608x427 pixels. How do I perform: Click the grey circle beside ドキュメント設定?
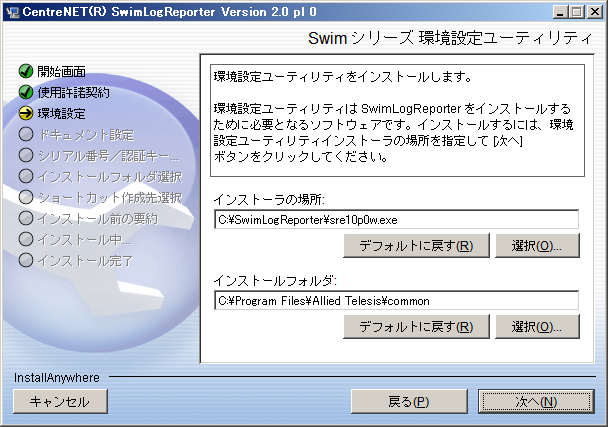pyautogui.click(x=26, y=135)
